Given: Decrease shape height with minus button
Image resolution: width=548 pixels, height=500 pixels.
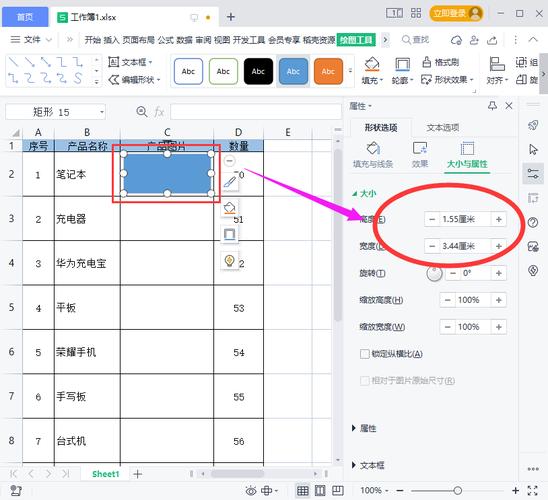Looking at the screenshot, I should 432,219.
